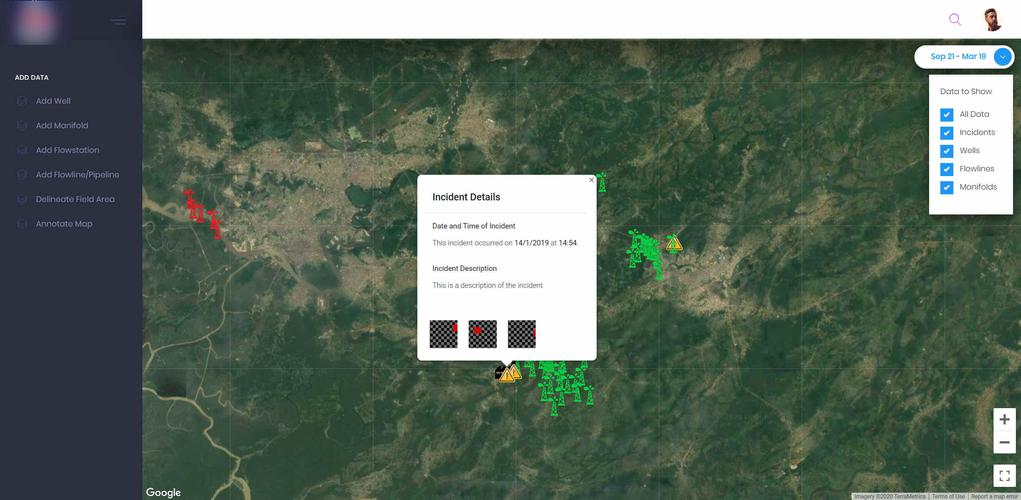
Task: Zoom out the map with minus
Action: (x=1004, y=443)
